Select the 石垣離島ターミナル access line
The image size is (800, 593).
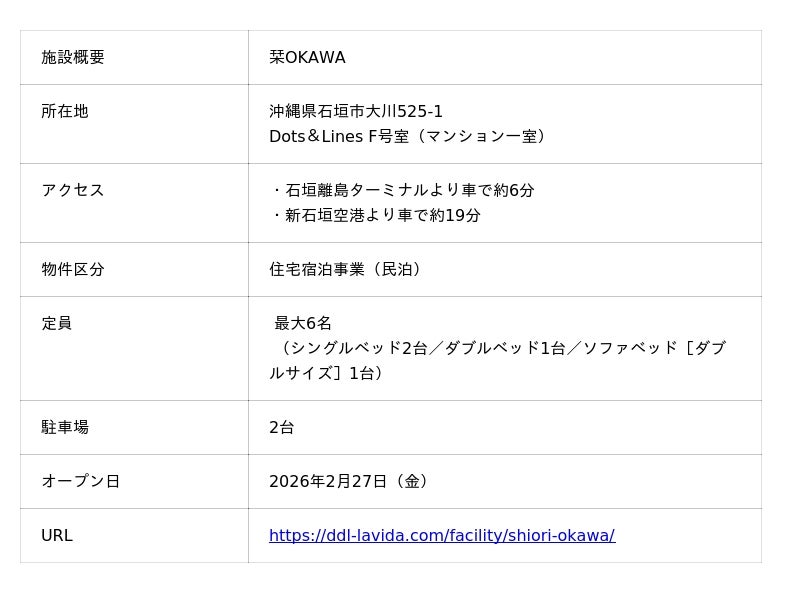pyautogui.click(x=405, y=191)
